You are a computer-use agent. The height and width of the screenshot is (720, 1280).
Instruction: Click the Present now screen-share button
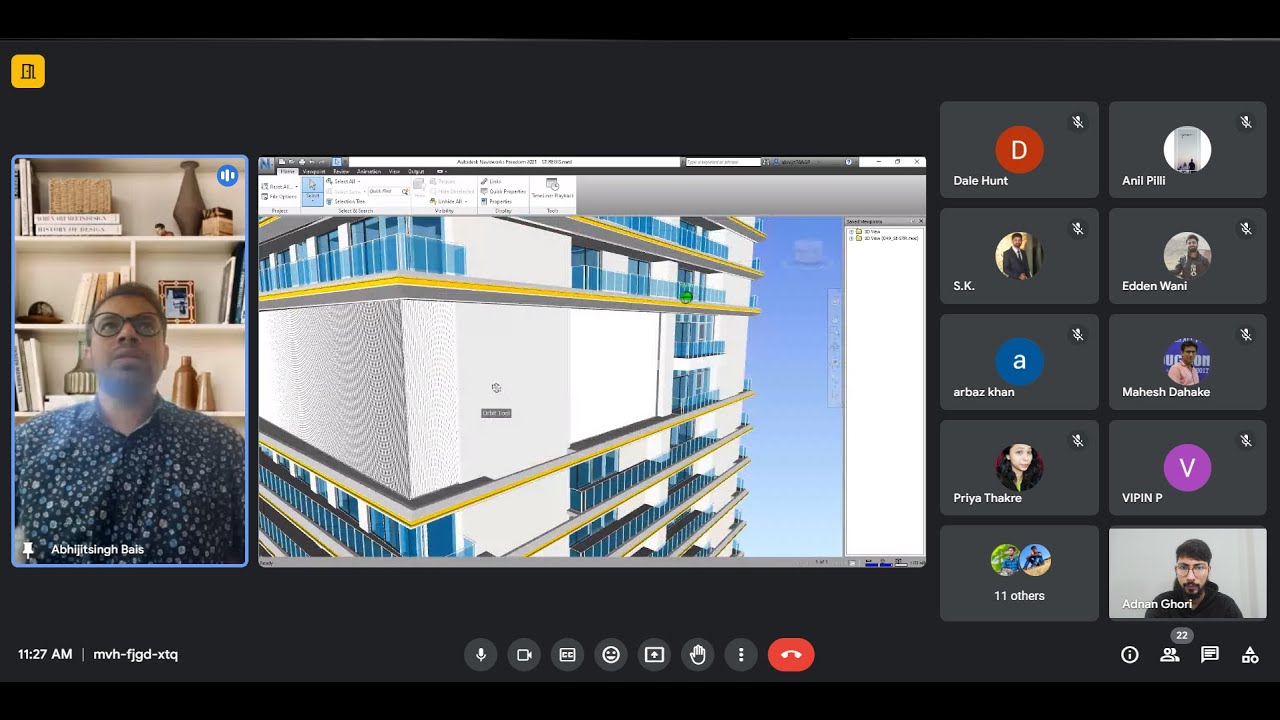coord(654,654)
